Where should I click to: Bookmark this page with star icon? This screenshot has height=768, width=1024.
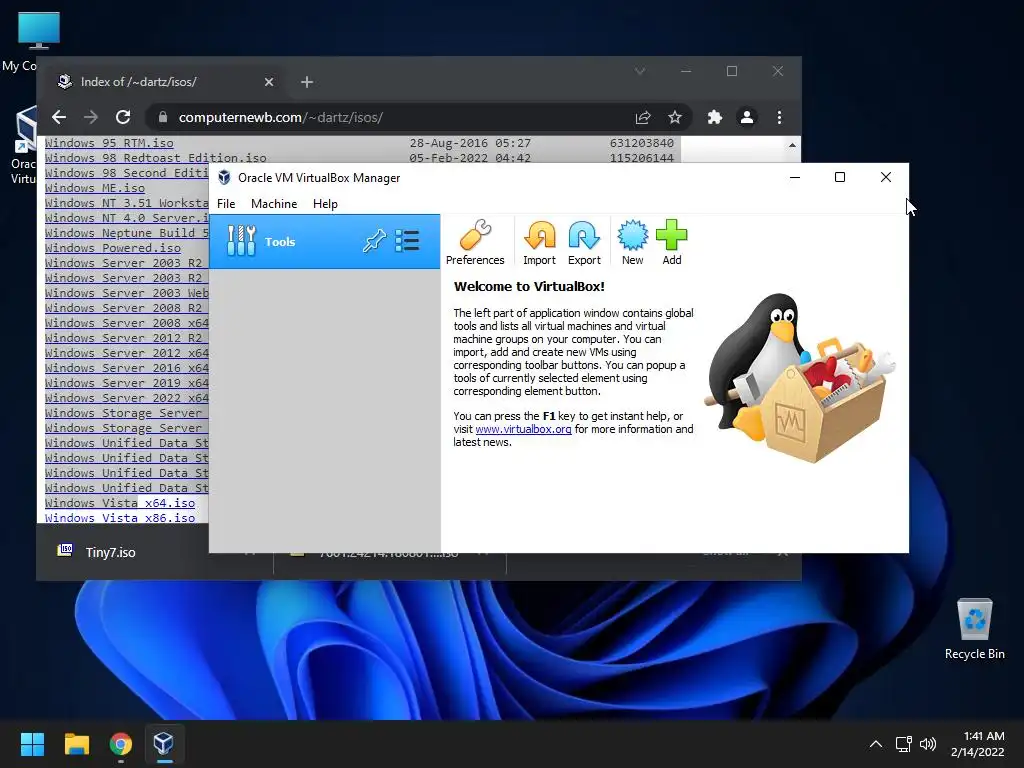click(x=675, y=118)
